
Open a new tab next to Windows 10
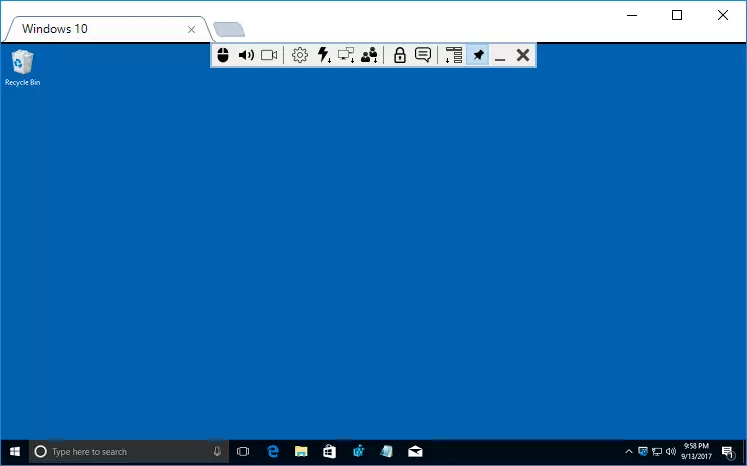229,30
